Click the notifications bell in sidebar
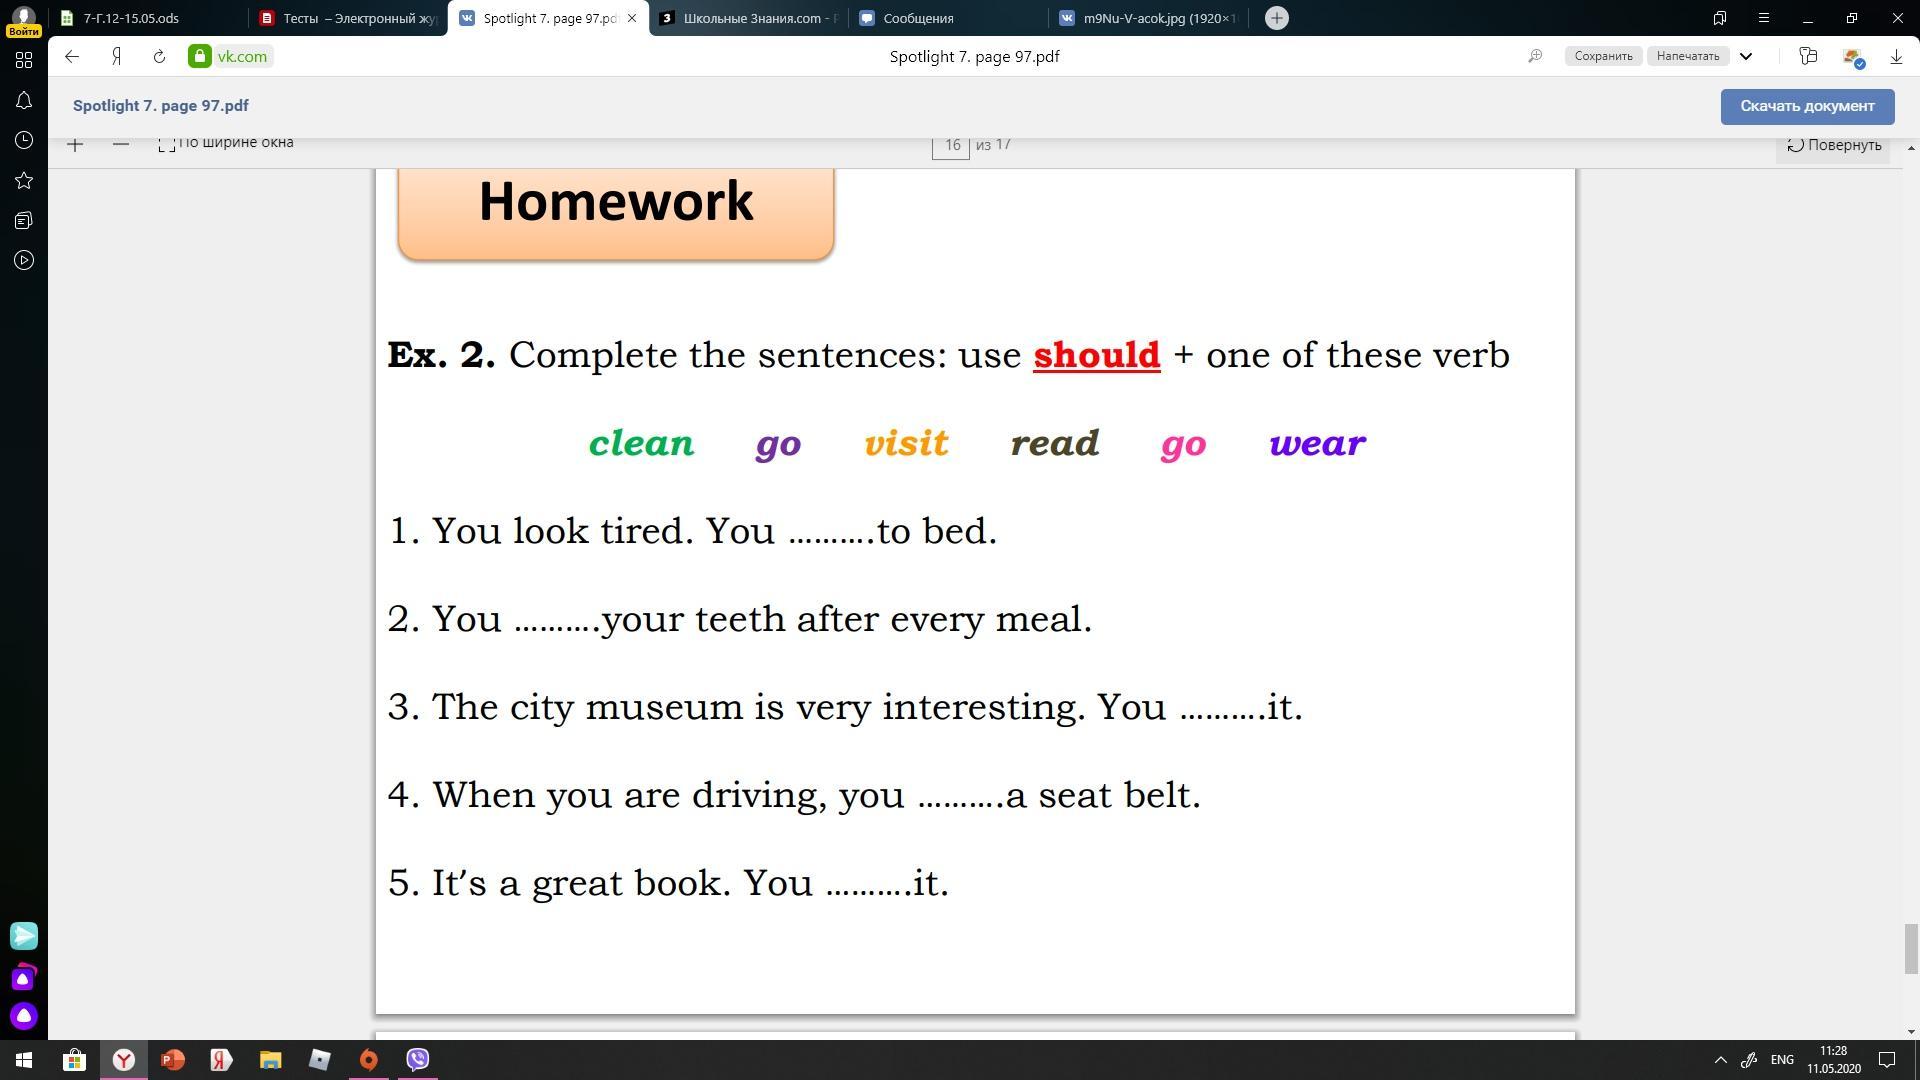1920x1080 pixels. click(24, 101)
